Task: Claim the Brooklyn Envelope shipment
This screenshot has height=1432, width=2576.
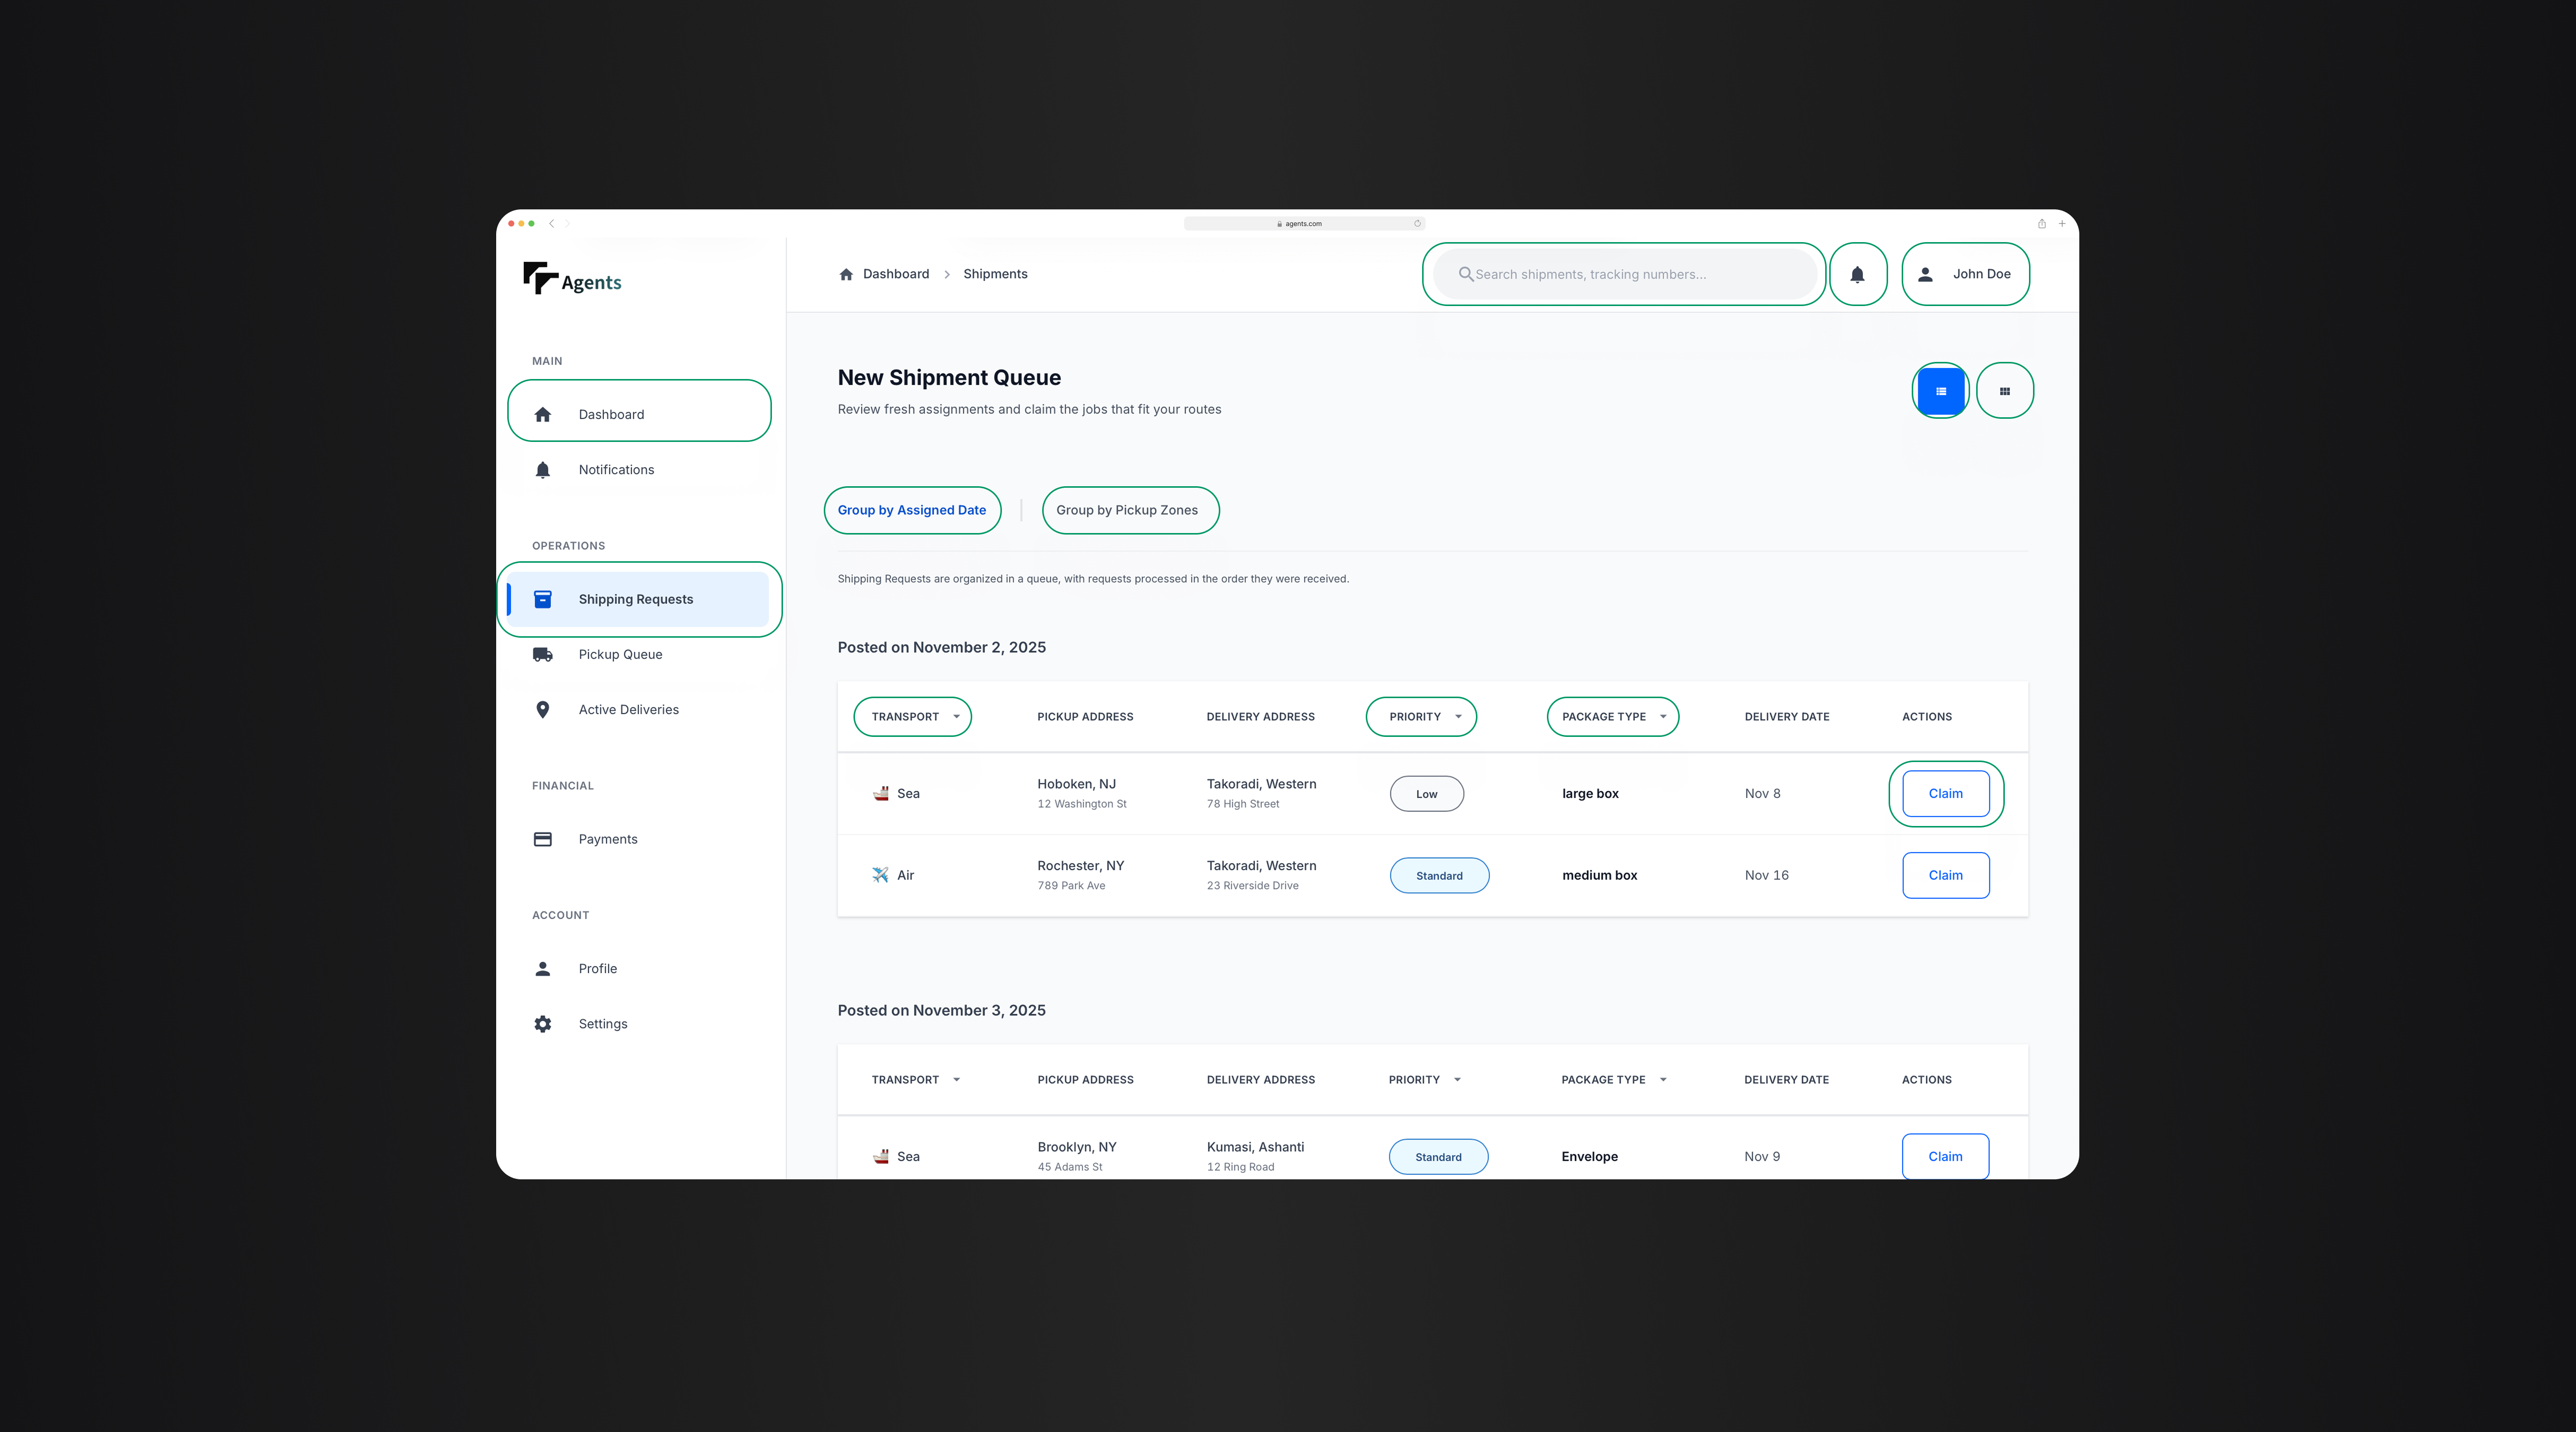Action: click(x=1944, y=1156)
